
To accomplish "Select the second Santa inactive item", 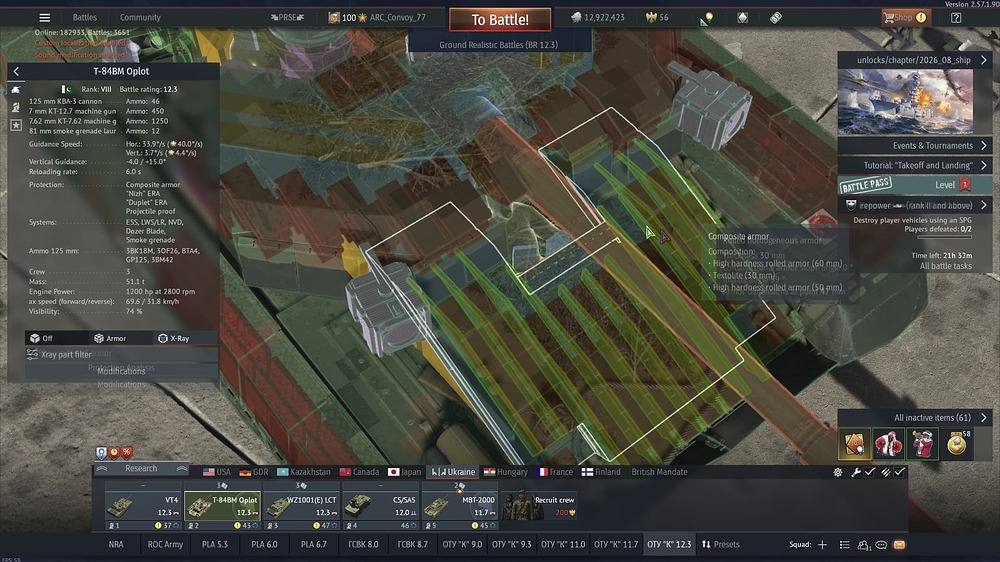I will pyautogui.click(x=888, y=443).
